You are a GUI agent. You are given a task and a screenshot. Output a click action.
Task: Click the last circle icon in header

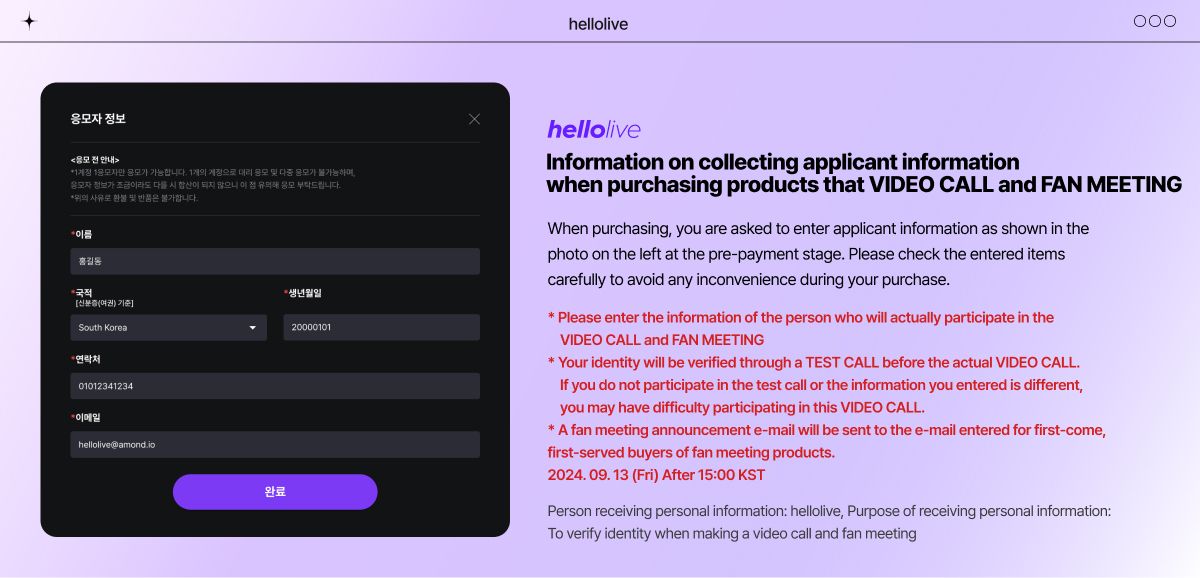tap(1170, 21)
